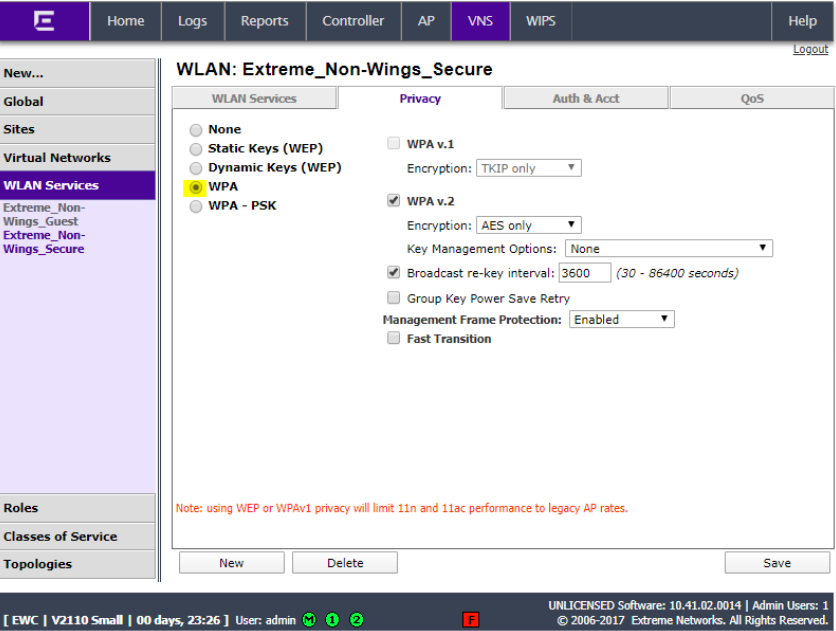Click the green 1 status indicator
836x631 pixels.
pos(333,620)
